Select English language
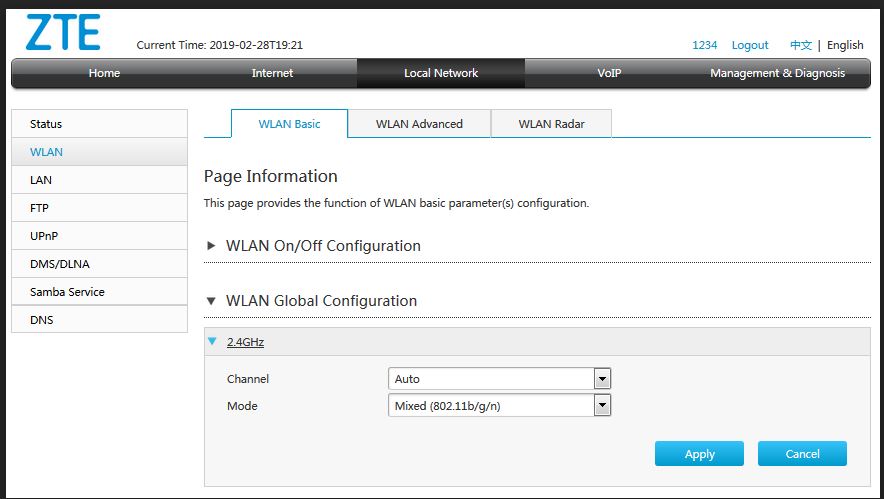The image size is (884, 499). 845,45
